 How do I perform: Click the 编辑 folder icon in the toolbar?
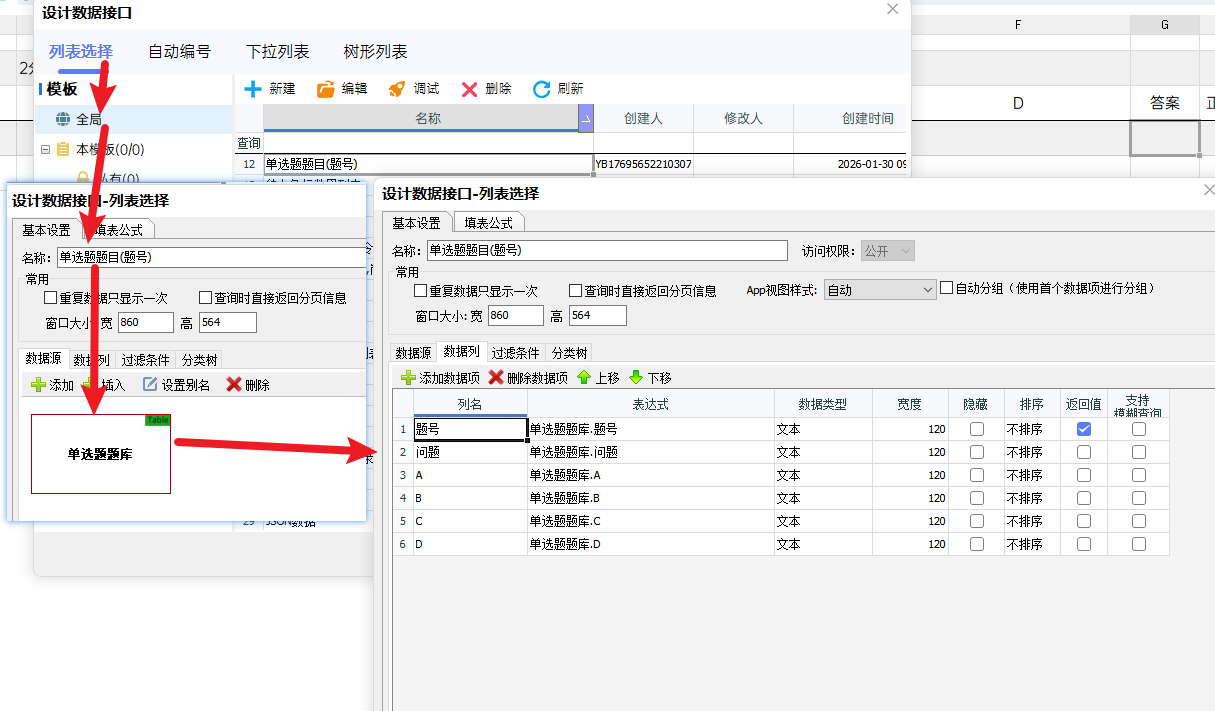click(x=325, y=89)
